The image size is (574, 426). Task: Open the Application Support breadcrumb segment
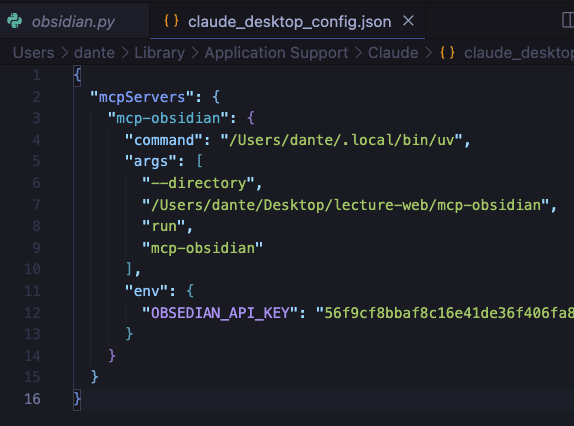[x=276, y=53]
